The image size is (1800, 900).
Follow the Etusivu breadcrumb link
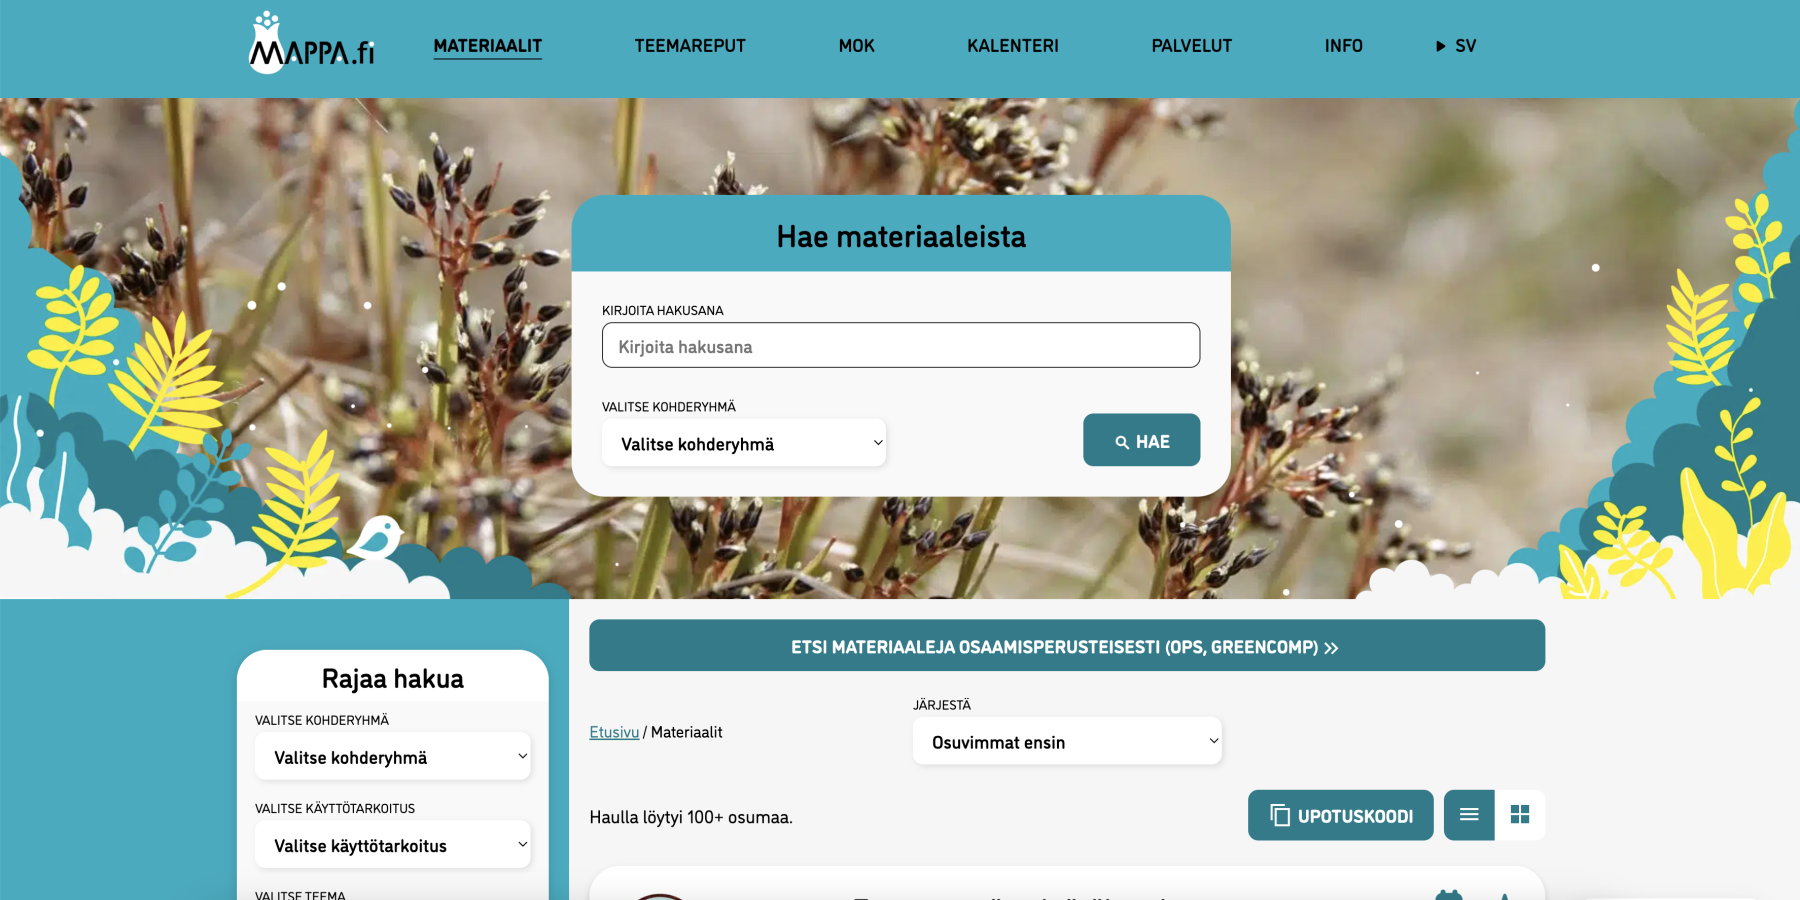tap(614, 732)
